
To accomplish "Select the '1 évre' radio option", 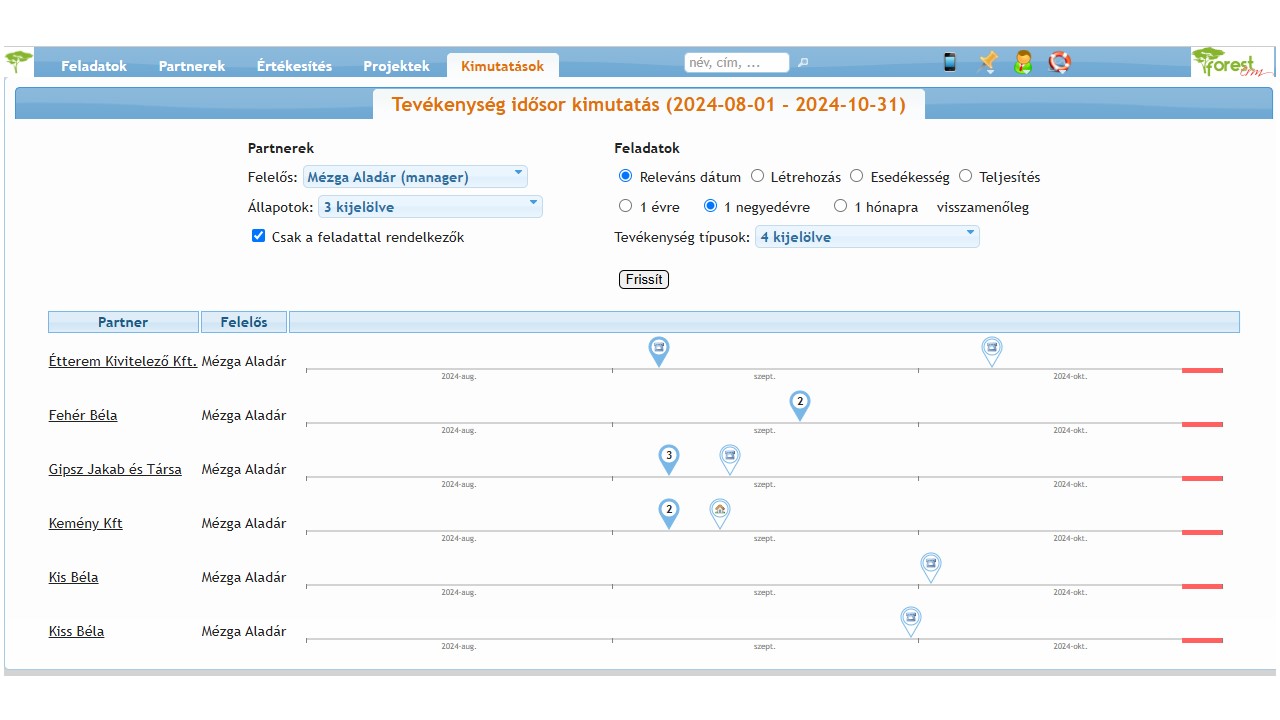I will pos(626,207).
